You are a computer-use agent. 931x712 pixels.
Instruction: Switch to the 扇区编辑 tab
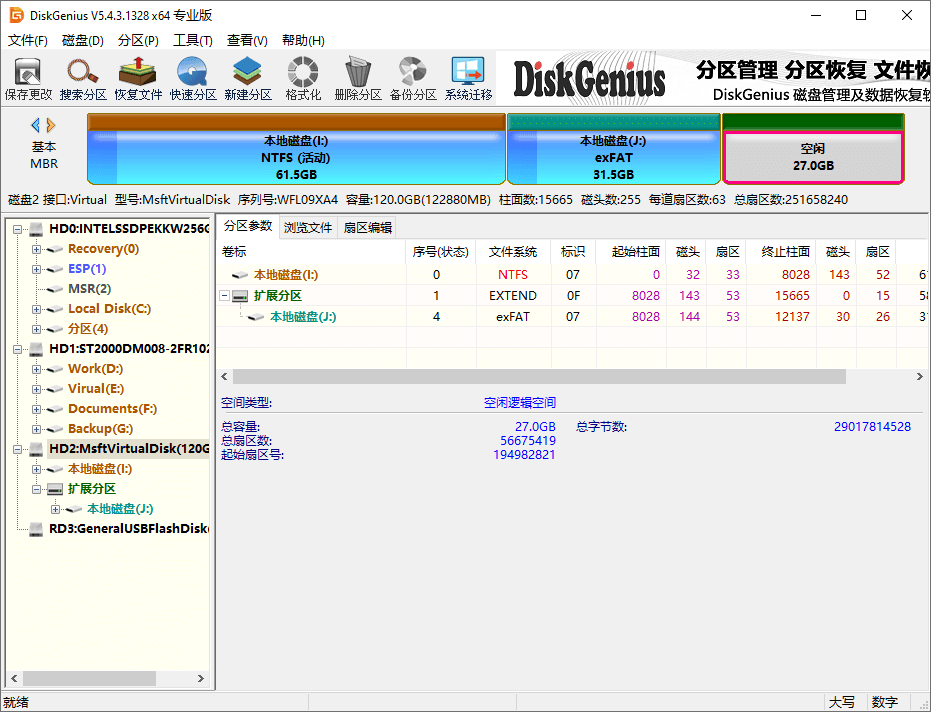point(368,227)
